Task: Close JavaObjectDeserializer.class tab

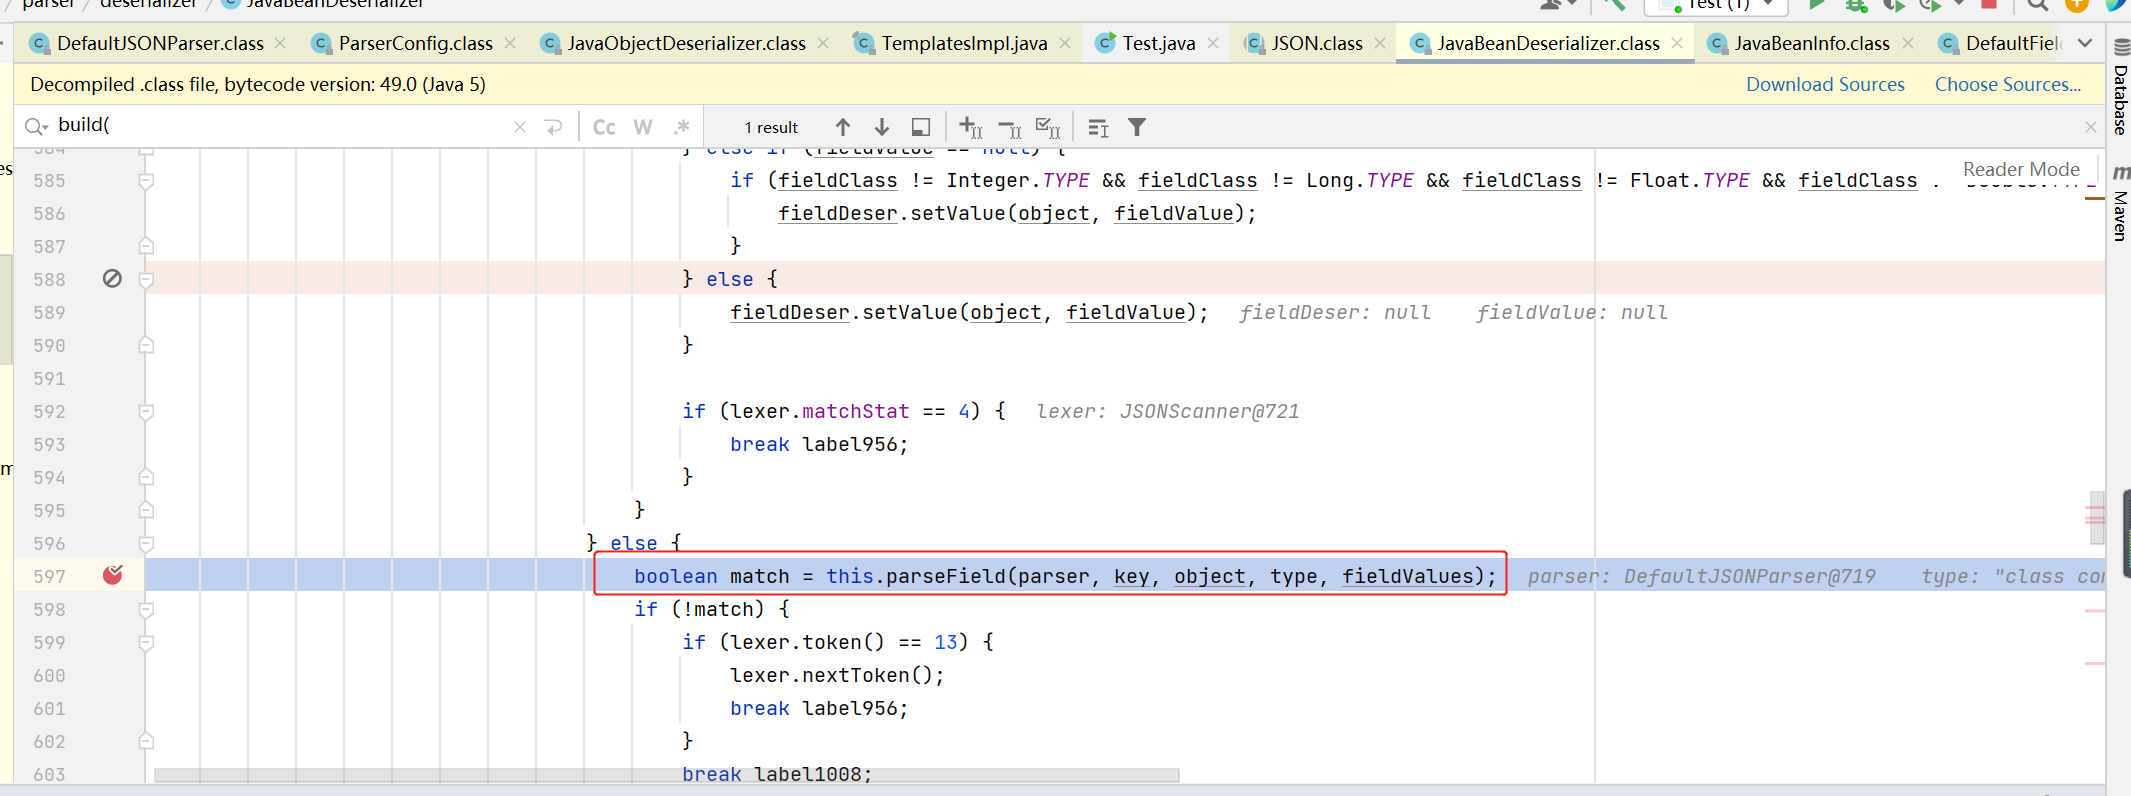Action: pyautogui.click(x=823, y=43)
